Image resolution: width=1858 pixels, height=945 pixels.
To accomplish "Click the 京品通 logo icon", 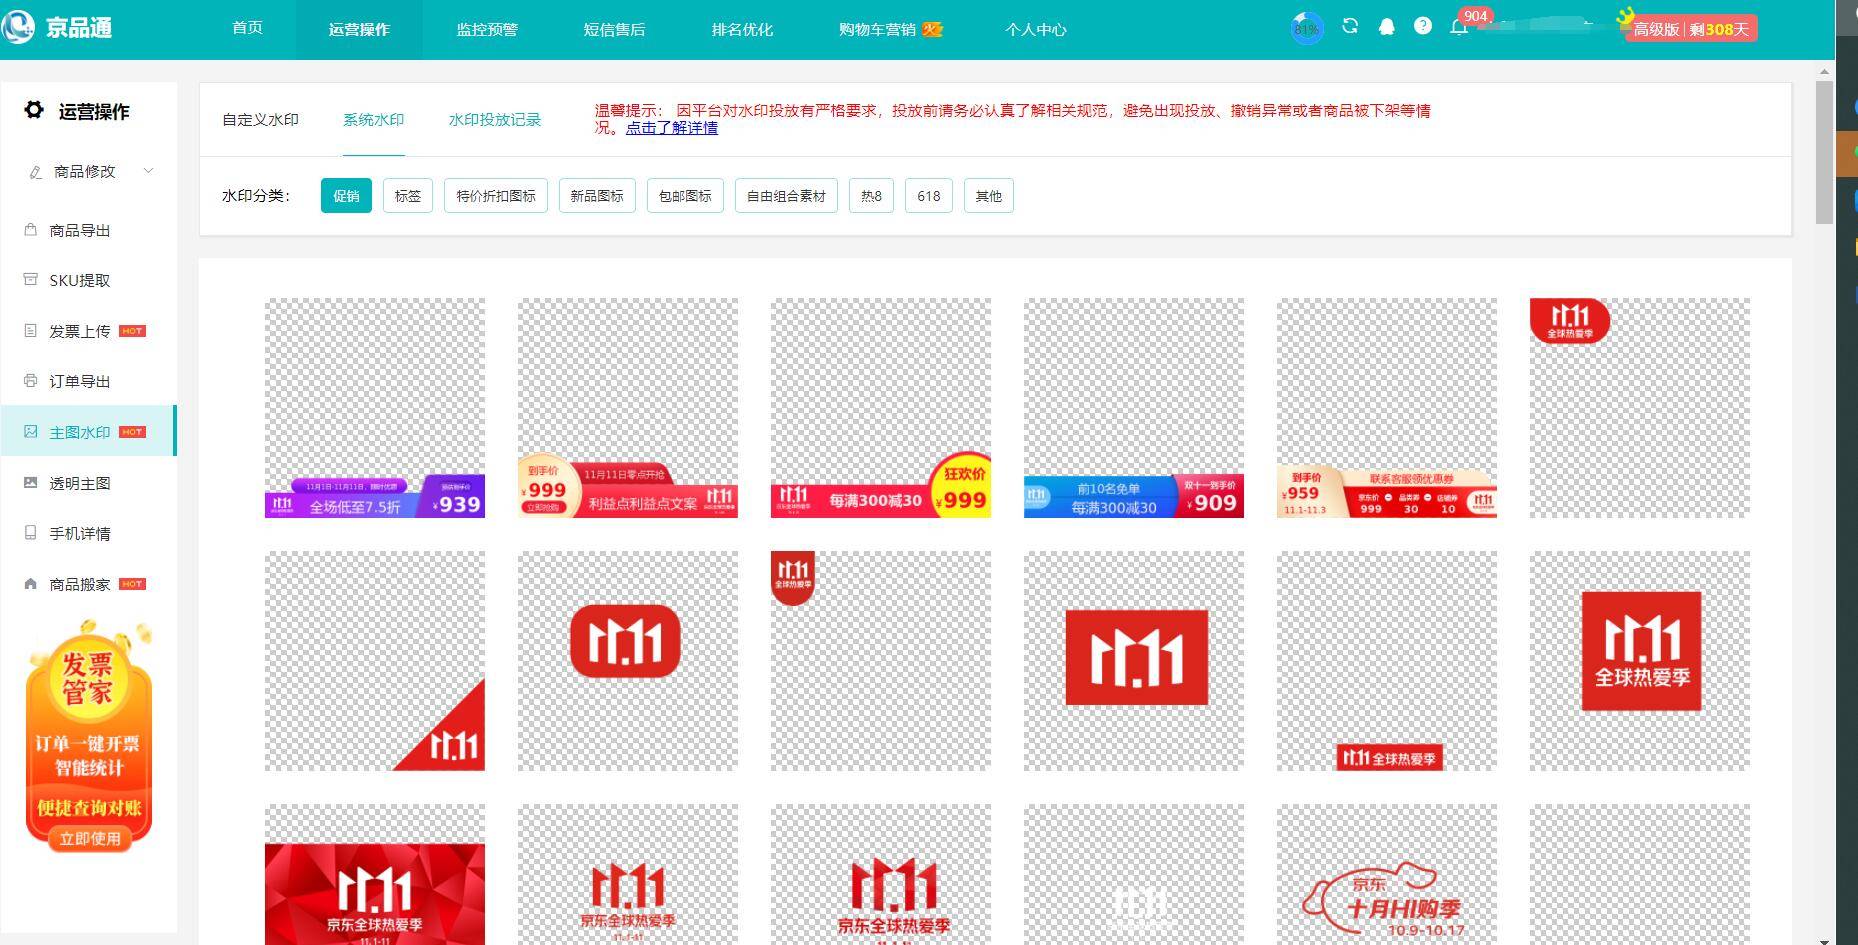I will tap(17, 27).
